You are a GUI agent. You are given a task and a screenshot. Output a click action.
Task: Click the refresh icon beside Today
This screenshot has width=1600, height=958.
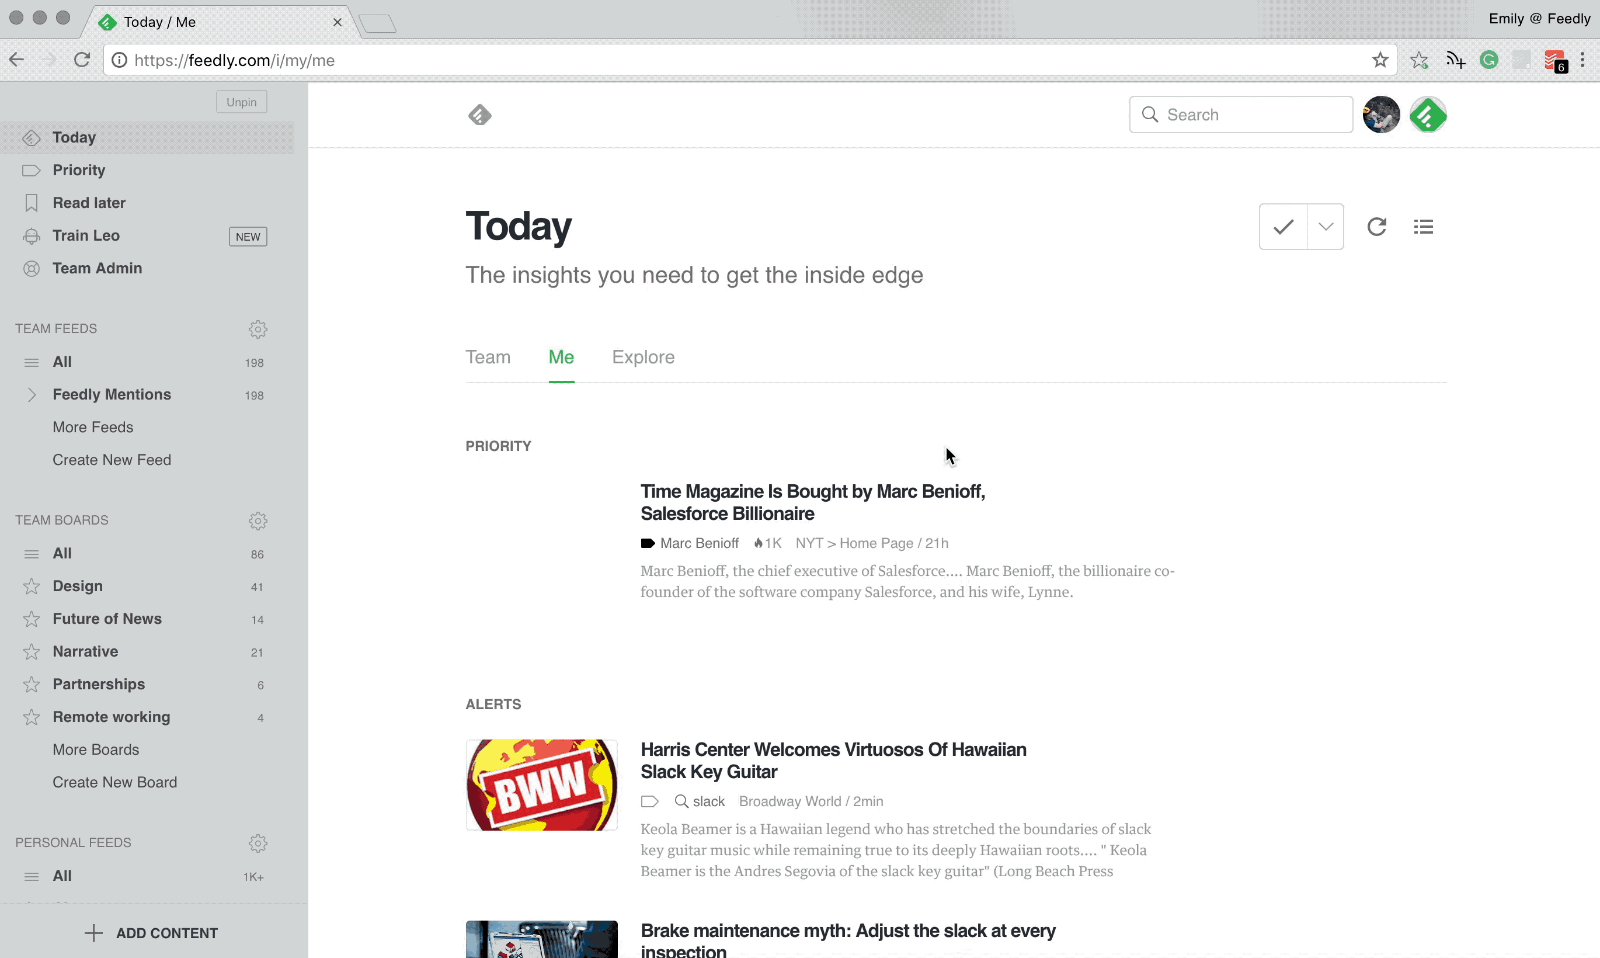coord(1377,227)
